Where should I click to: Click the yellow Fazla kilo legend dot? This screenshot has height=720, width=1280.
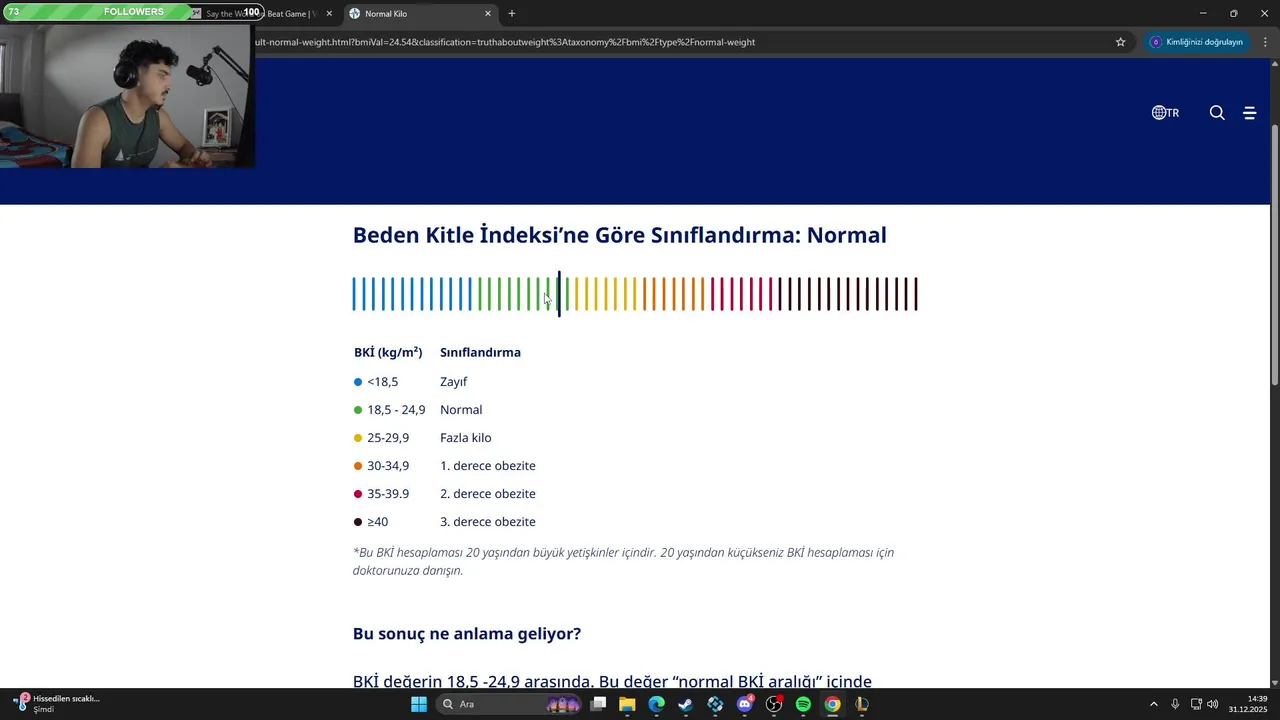(358, 438)
